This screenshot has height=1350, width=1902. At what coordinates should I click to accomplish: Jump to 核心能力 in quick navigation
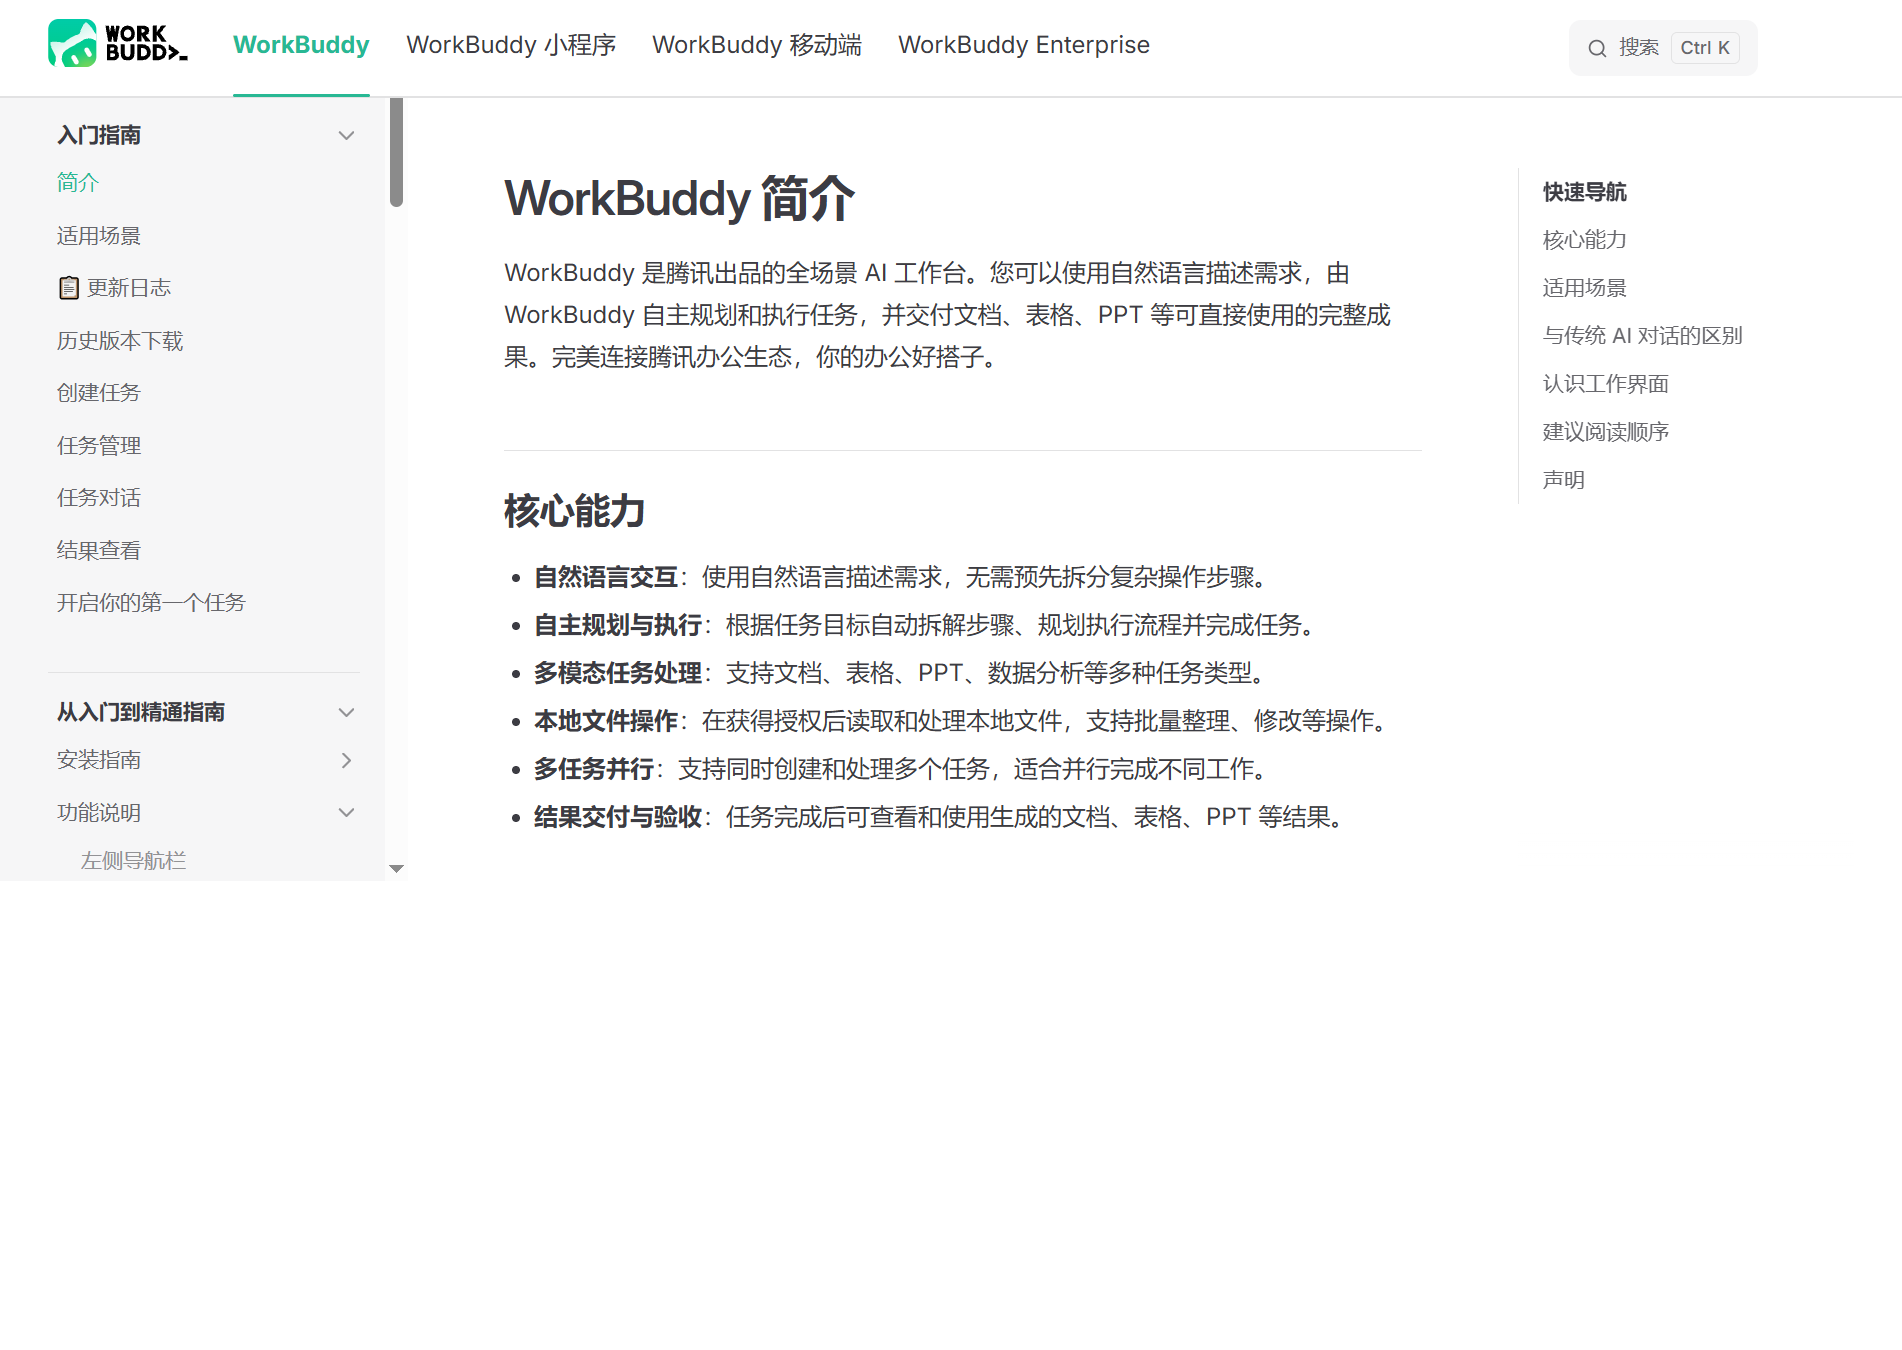(1585, 240)
